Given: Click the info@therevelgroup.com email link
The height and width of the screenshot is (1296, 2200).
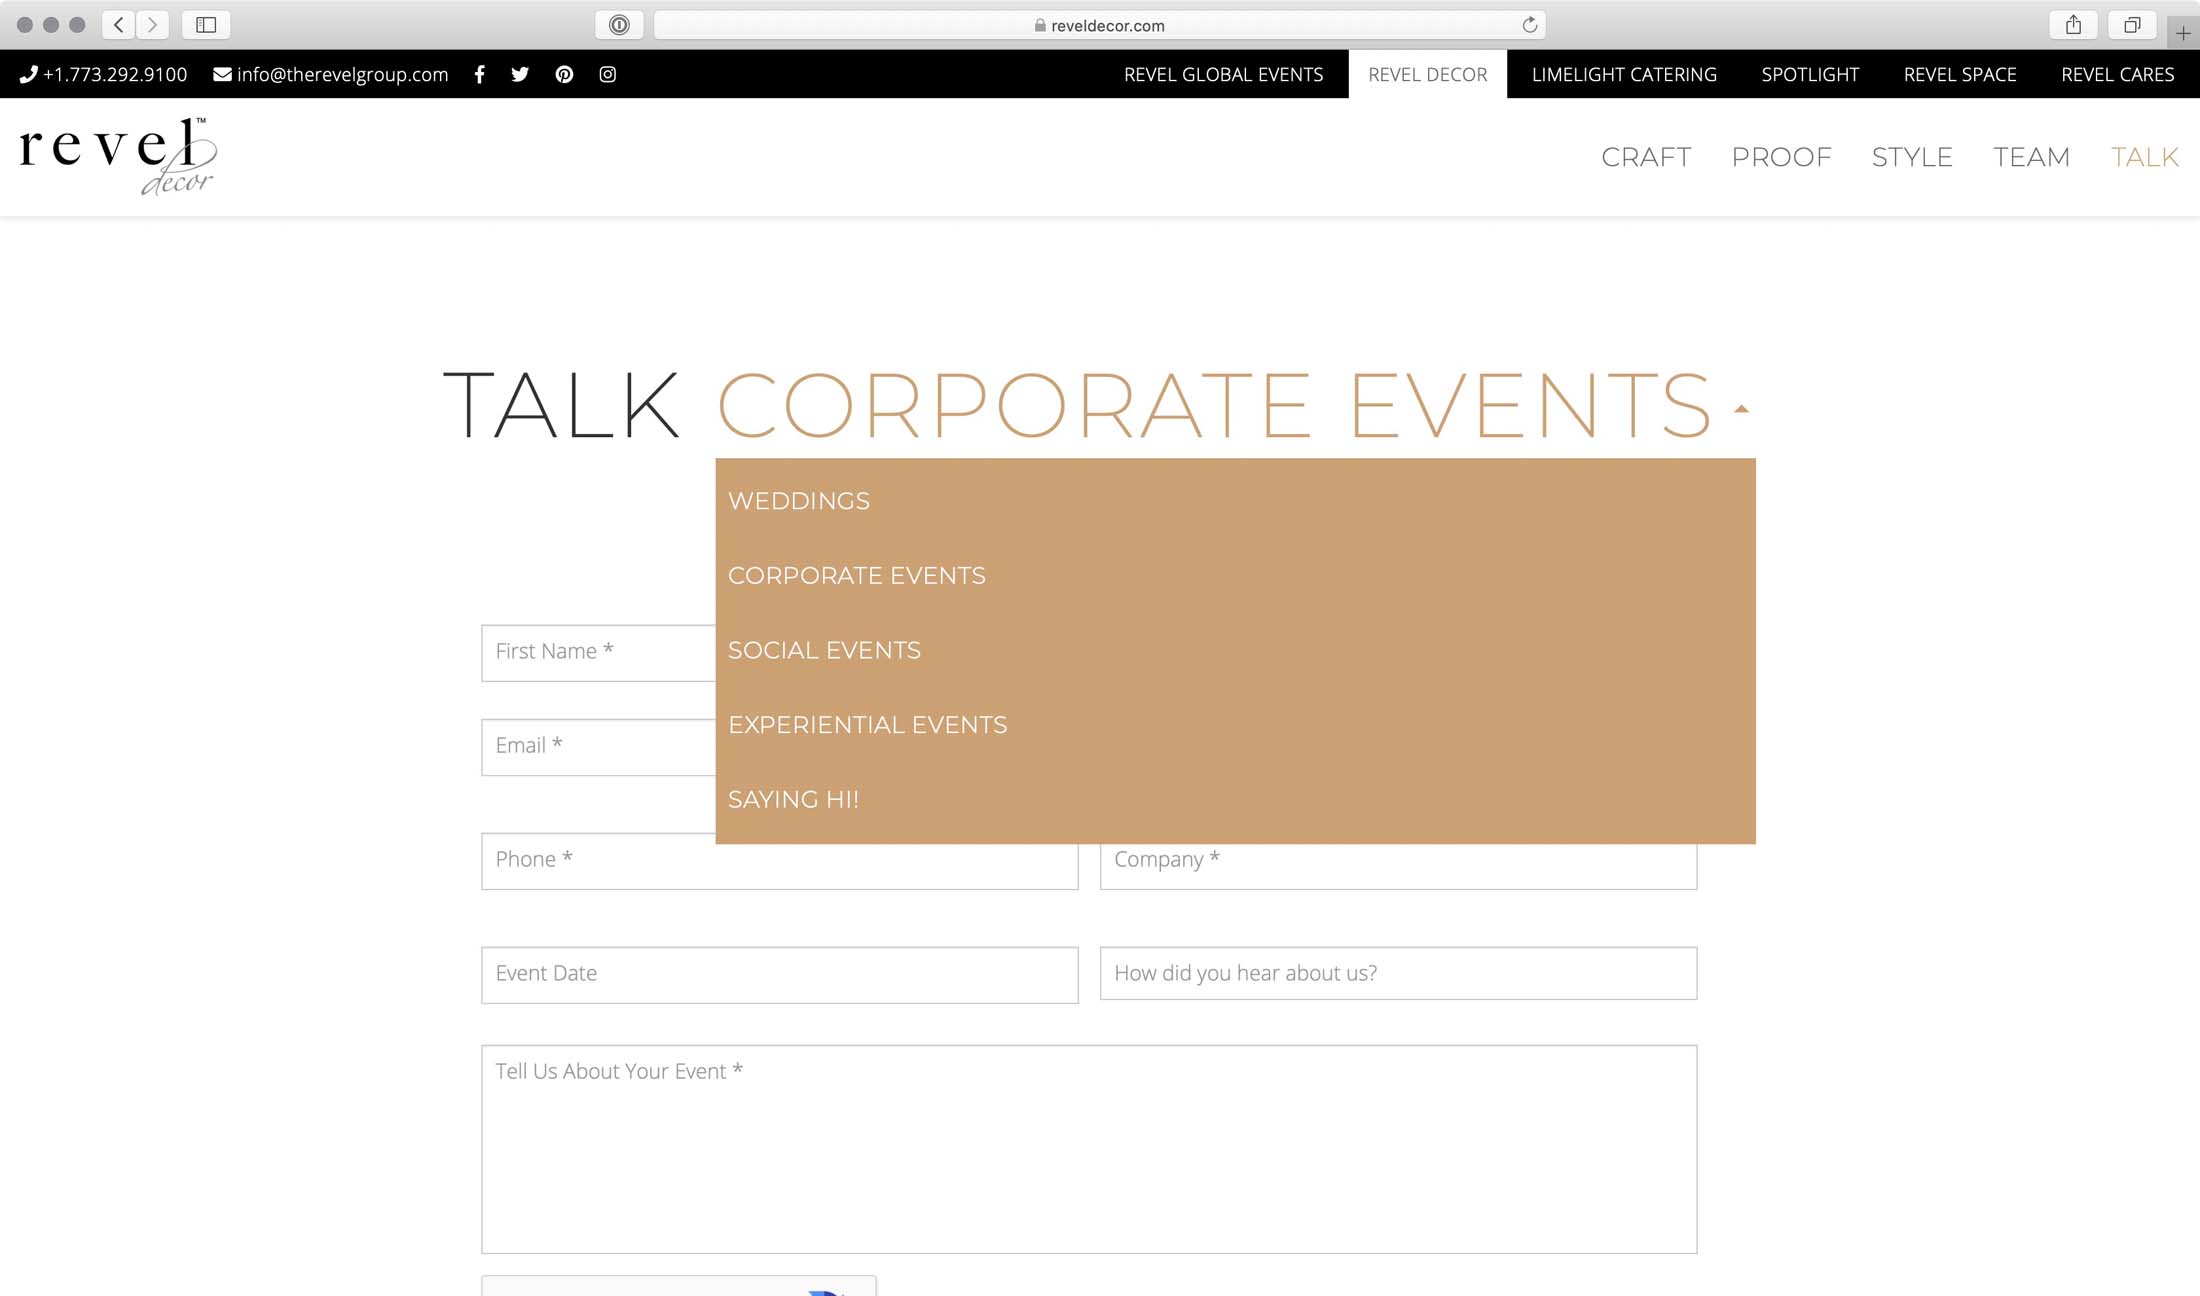Looking at the screenshot, I should (341, 74).
